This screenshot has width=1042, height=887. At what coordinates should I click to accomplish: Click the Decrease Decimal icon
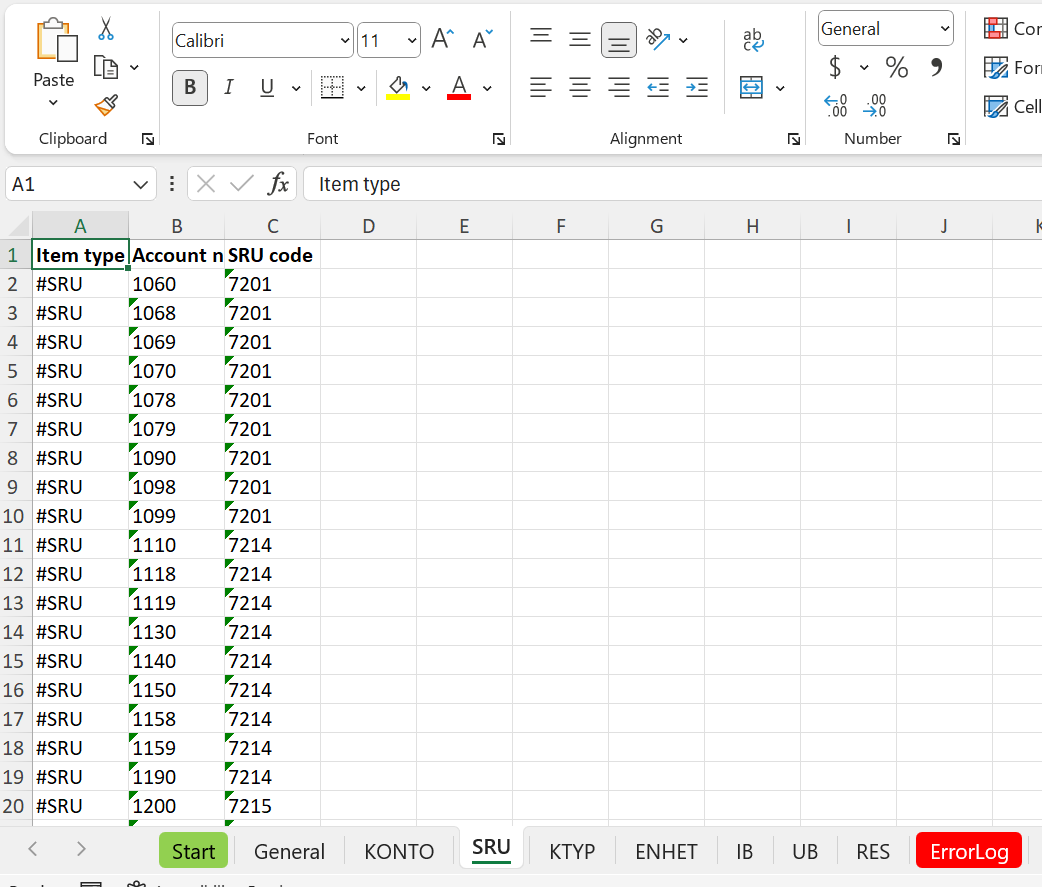875,105
